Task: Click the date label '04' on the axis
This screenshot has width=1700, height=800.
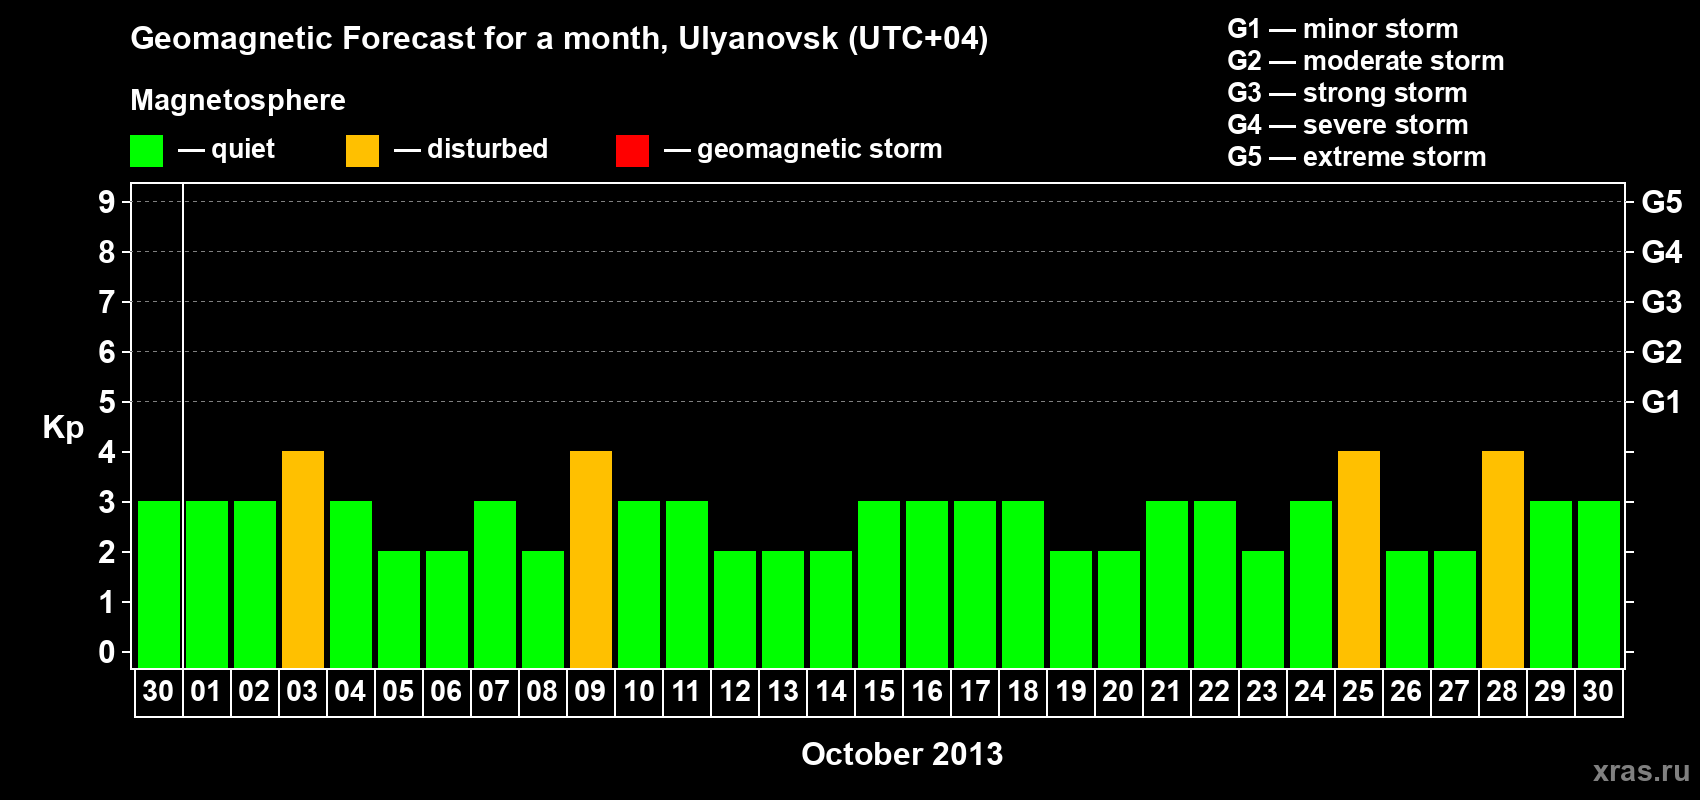Action: (350, 692)
